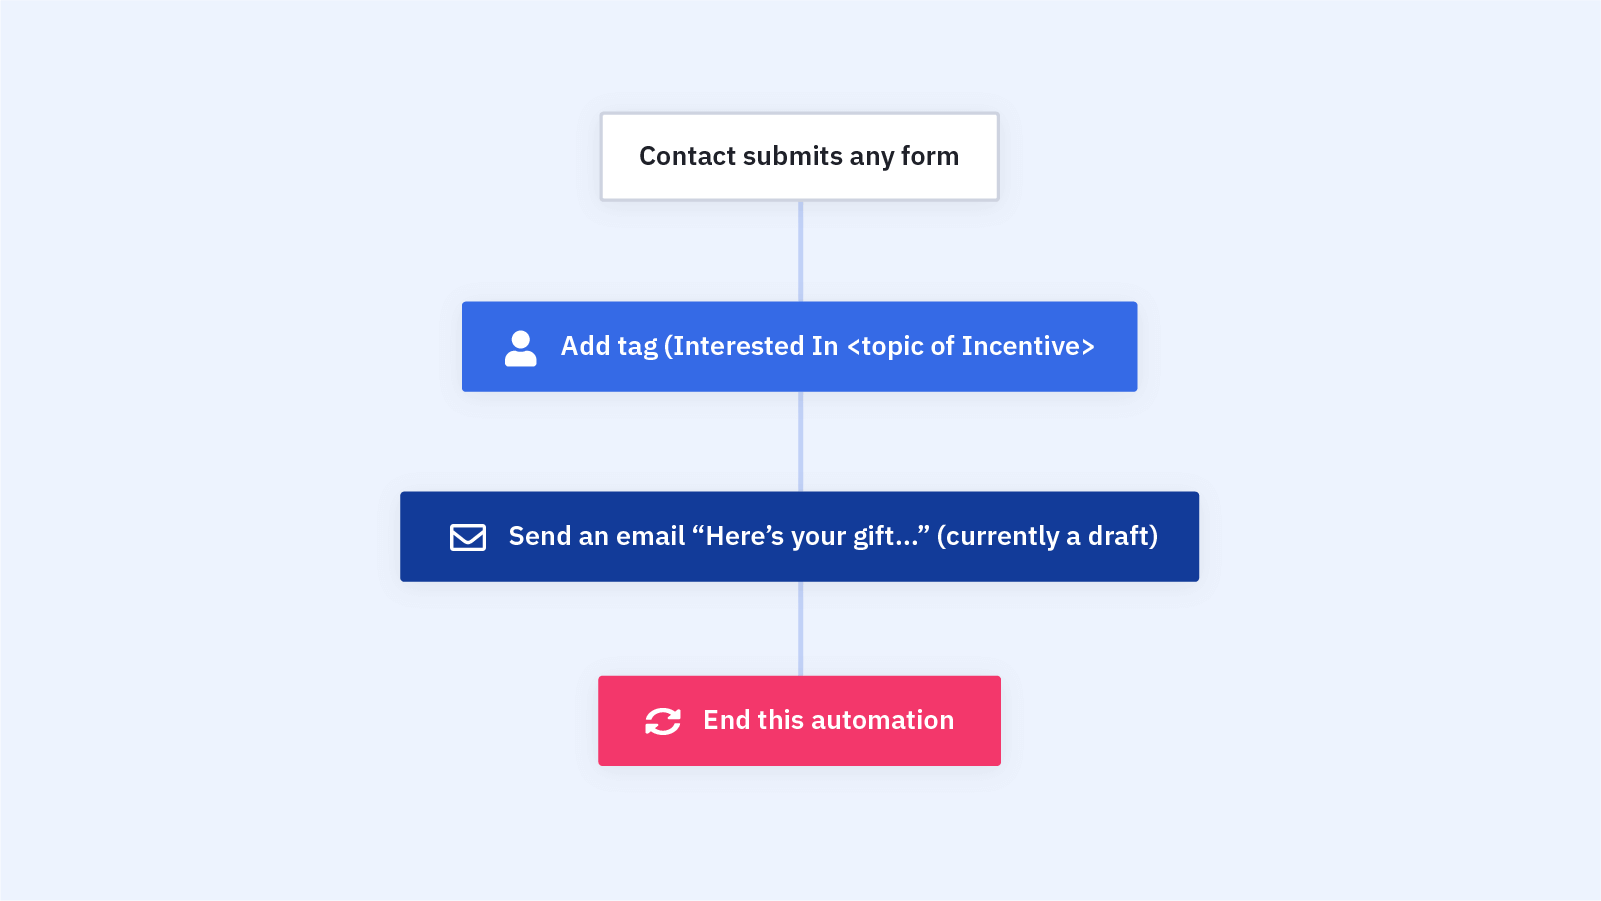Open the dark blue "Send an email" block
This screenshot has height=901, width=1601.
(799, 536)
